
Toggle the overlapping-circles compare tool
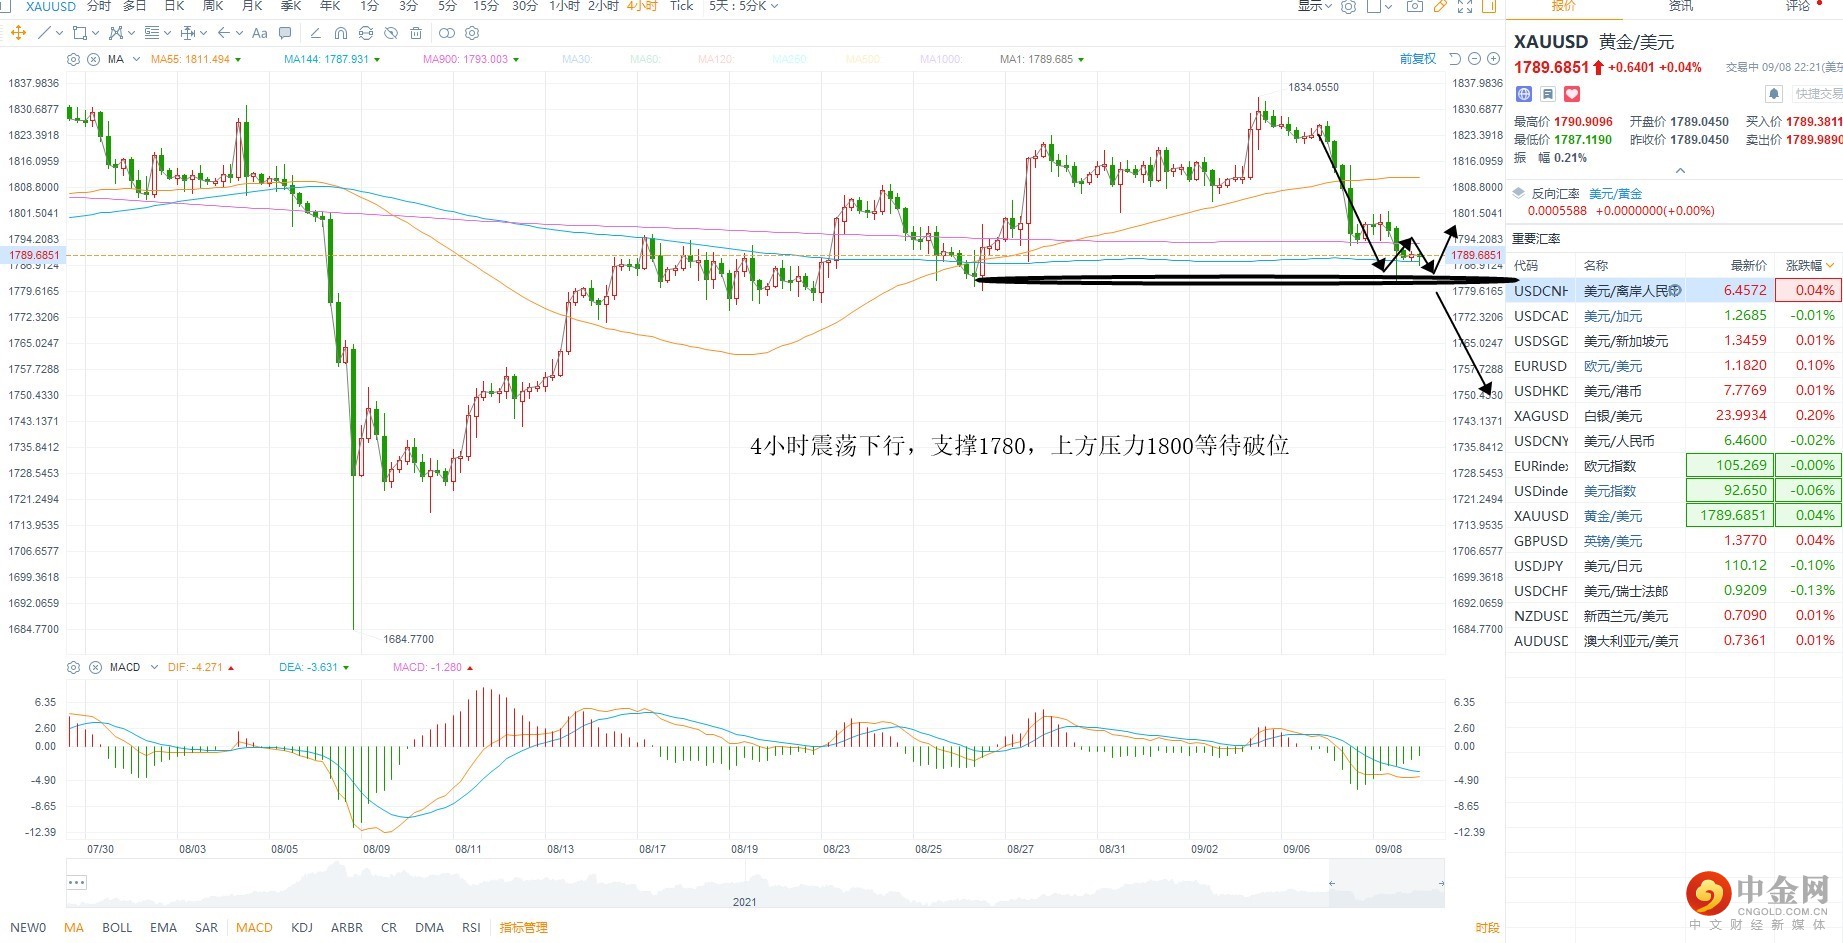tap(447, 33)
